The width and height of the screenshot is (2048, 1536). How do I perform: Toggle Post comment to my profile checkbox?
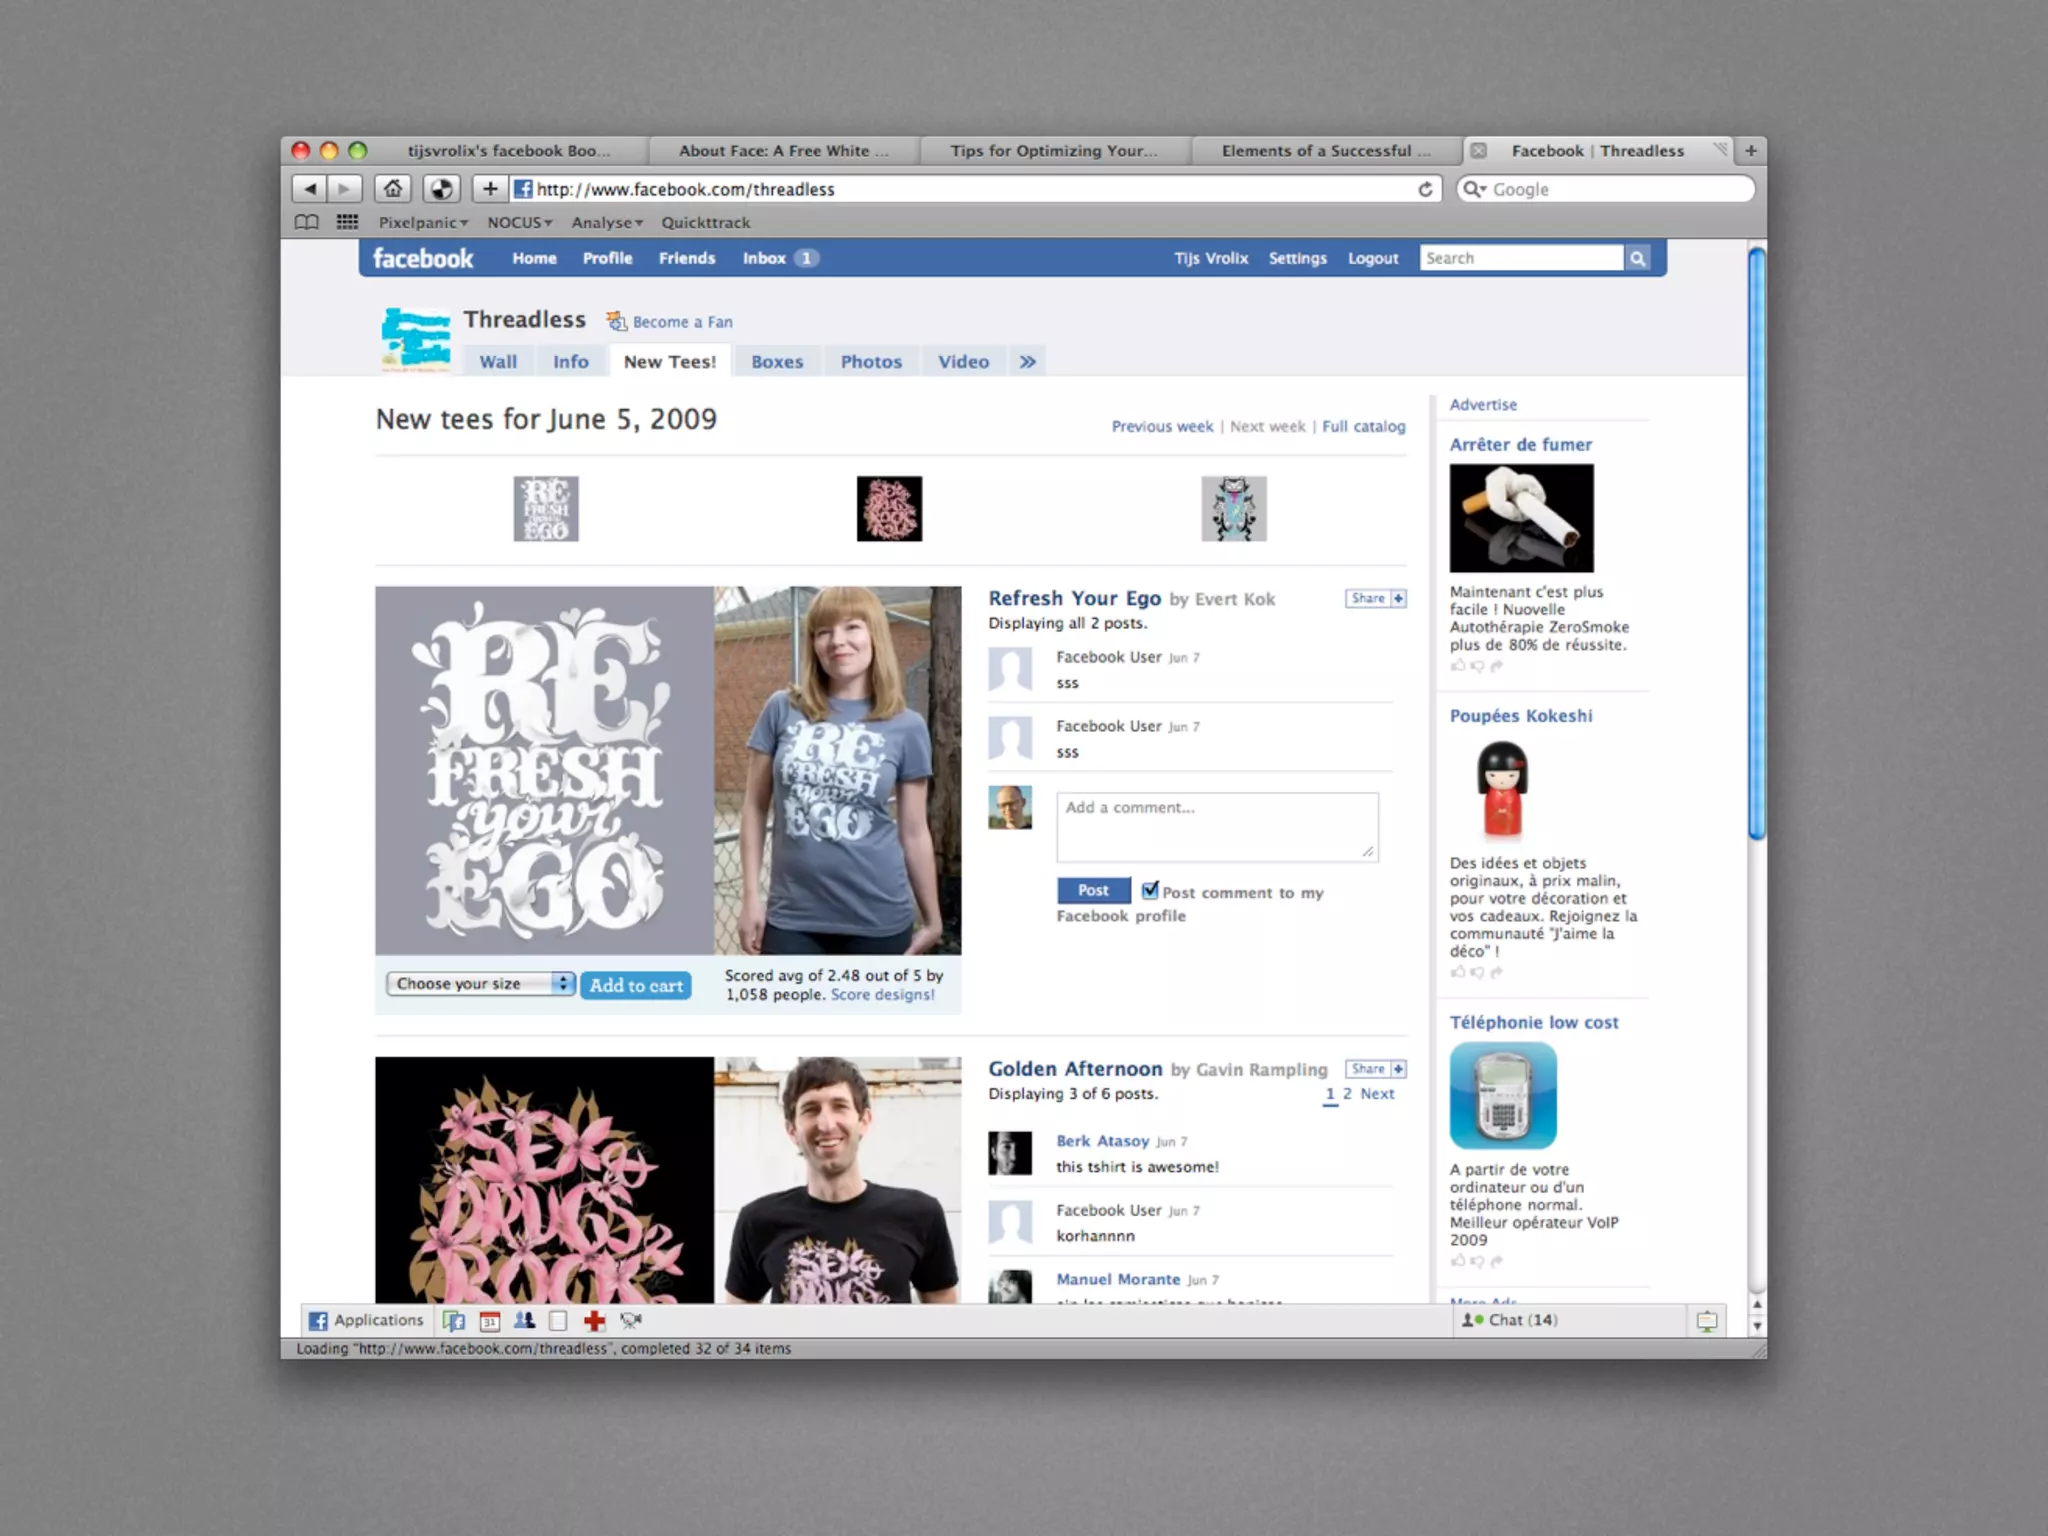[1150, 890]
